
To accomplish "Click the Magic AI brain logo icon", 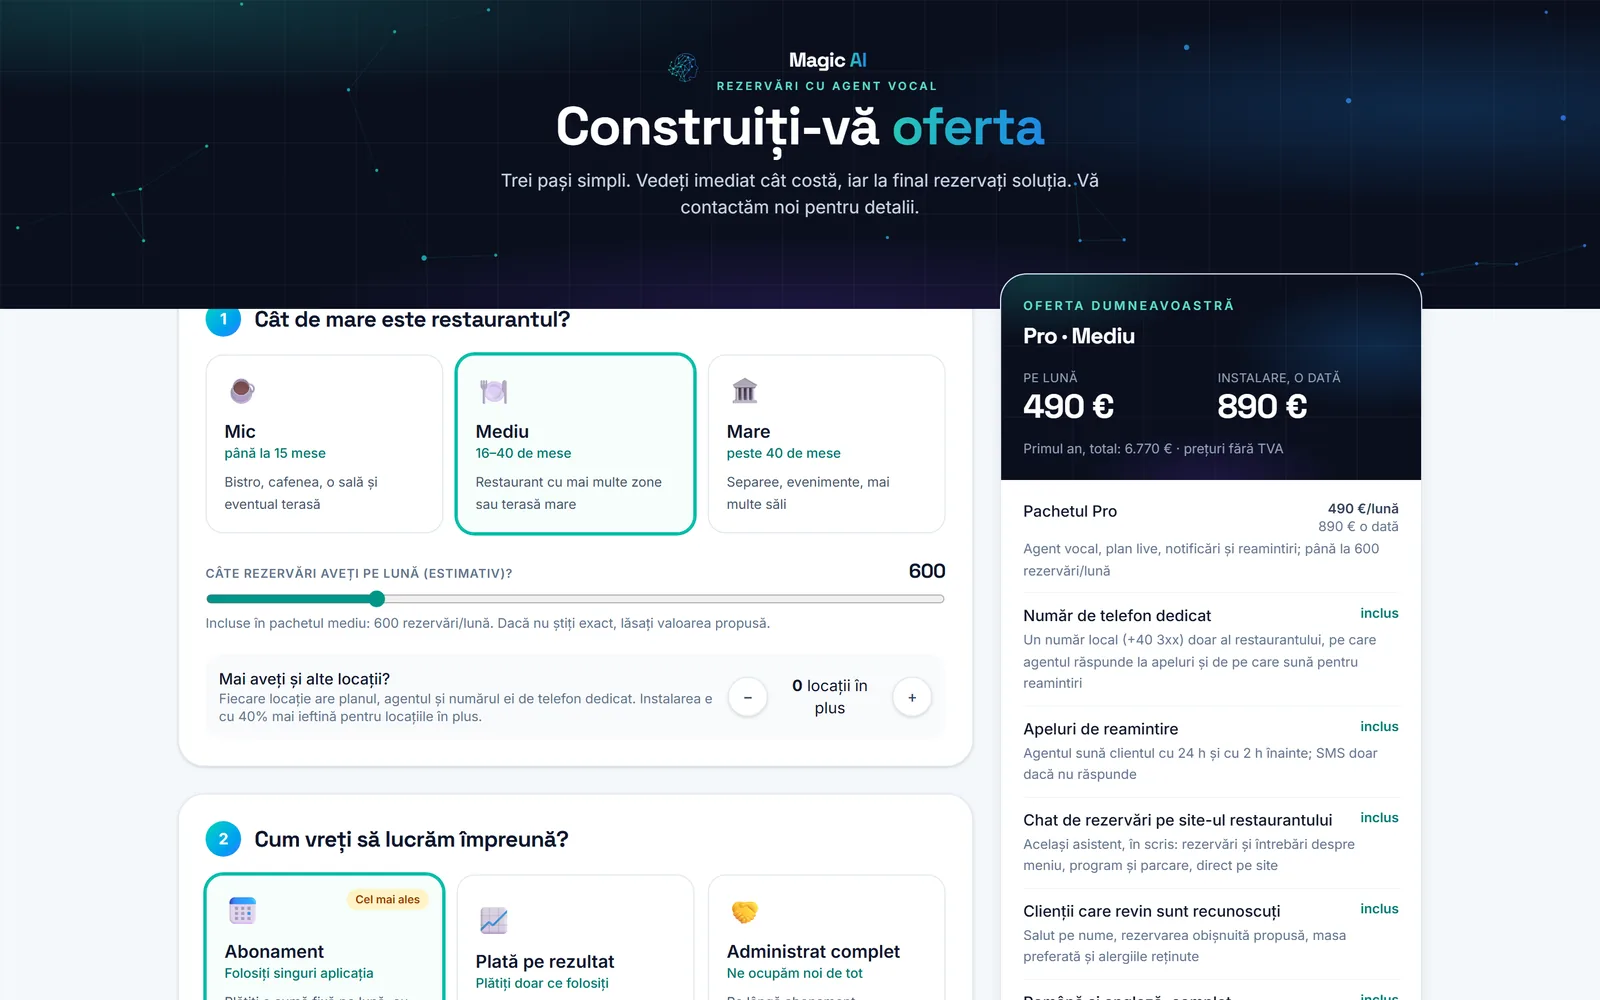I will click(x=683, y=67).
